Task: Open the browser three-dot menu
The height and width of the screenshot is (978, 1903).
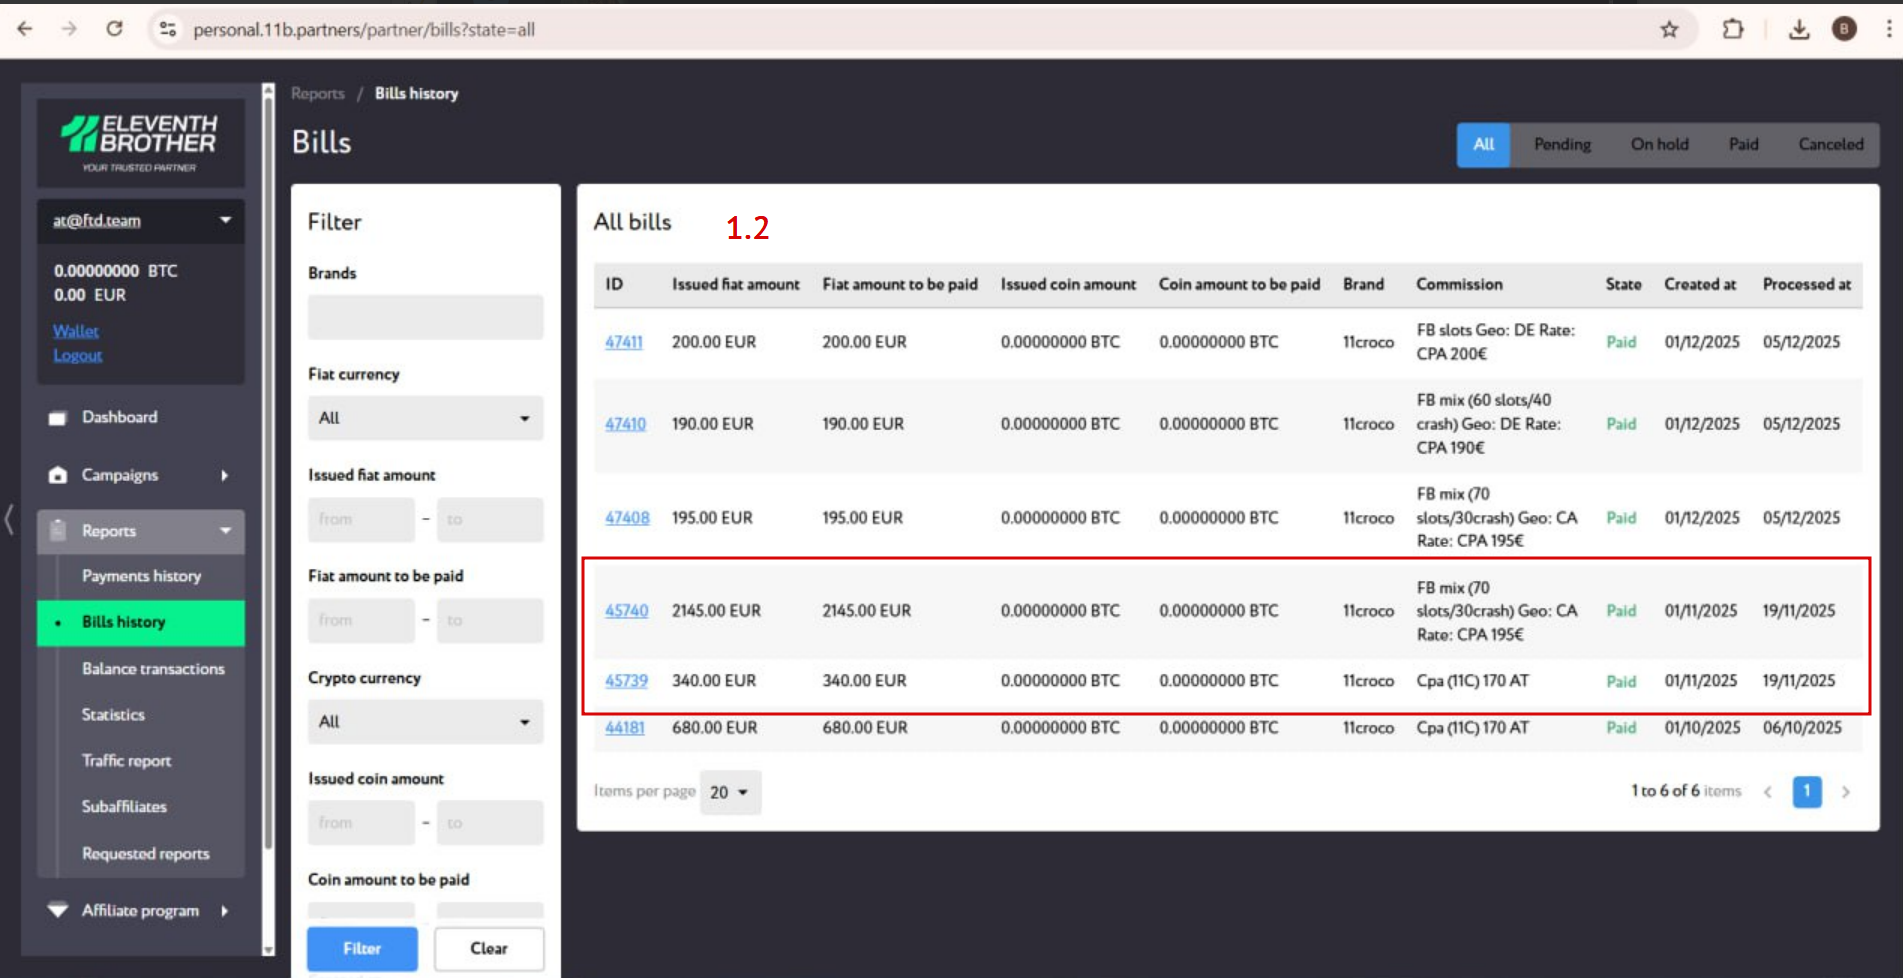Action: [1888, 29]
